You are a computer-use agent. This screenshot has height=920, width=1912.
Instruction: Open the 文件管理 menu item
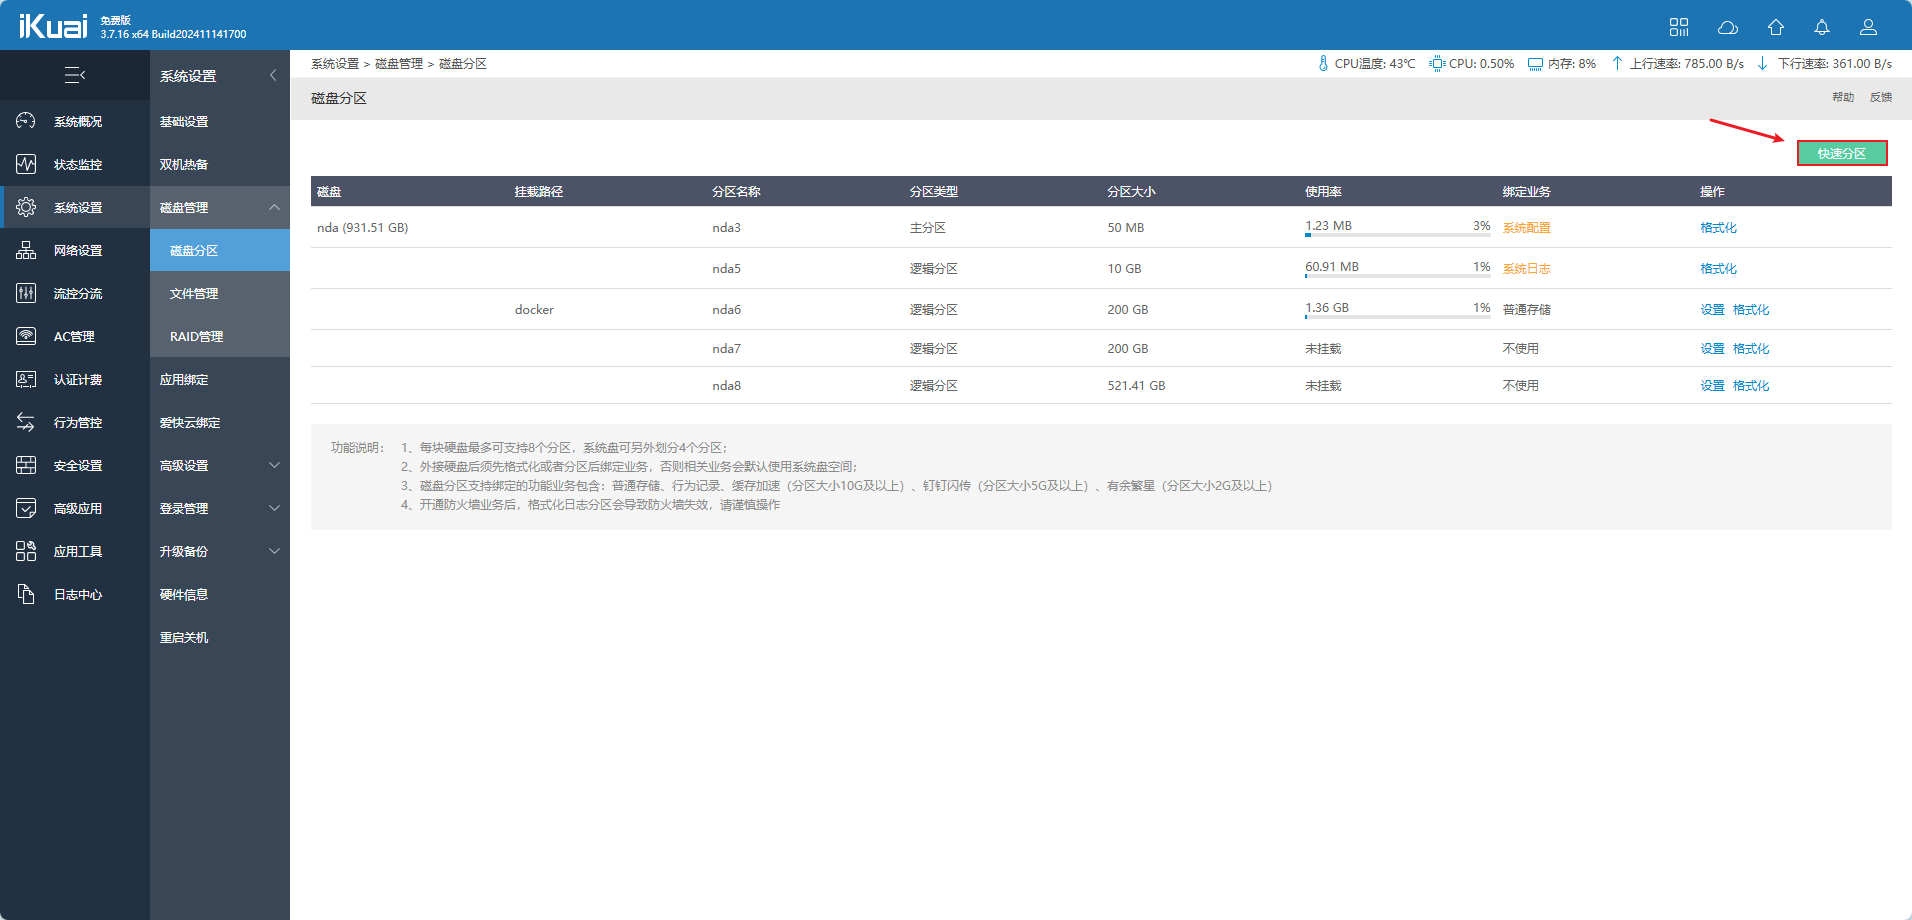194,293
